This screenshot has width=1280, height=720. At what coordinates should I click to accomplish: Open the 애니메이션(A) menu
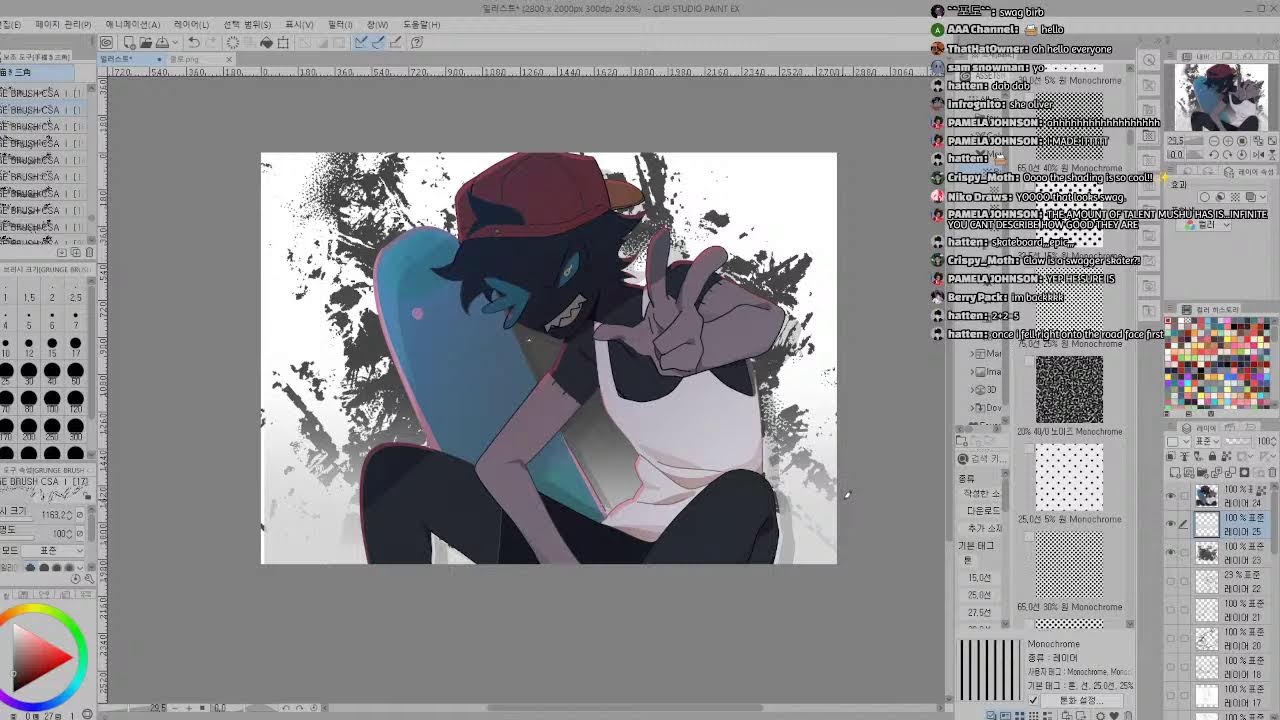pos(132,24)
